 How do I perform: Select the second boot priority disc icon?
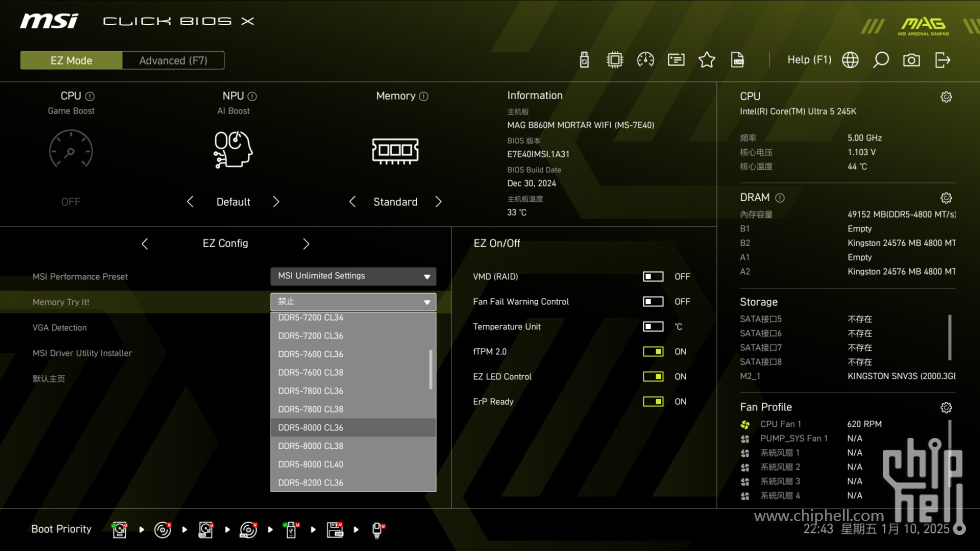pos(162,530)
